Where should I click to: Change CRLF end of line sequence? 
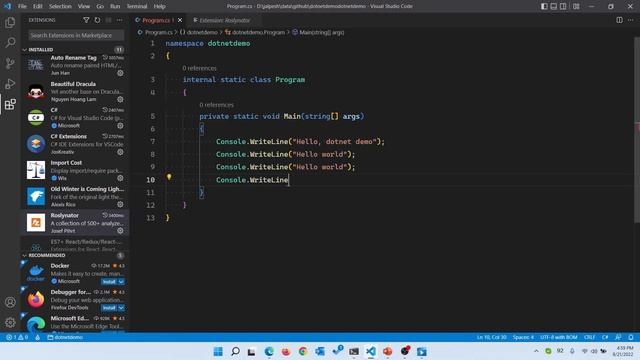(589, 337)
